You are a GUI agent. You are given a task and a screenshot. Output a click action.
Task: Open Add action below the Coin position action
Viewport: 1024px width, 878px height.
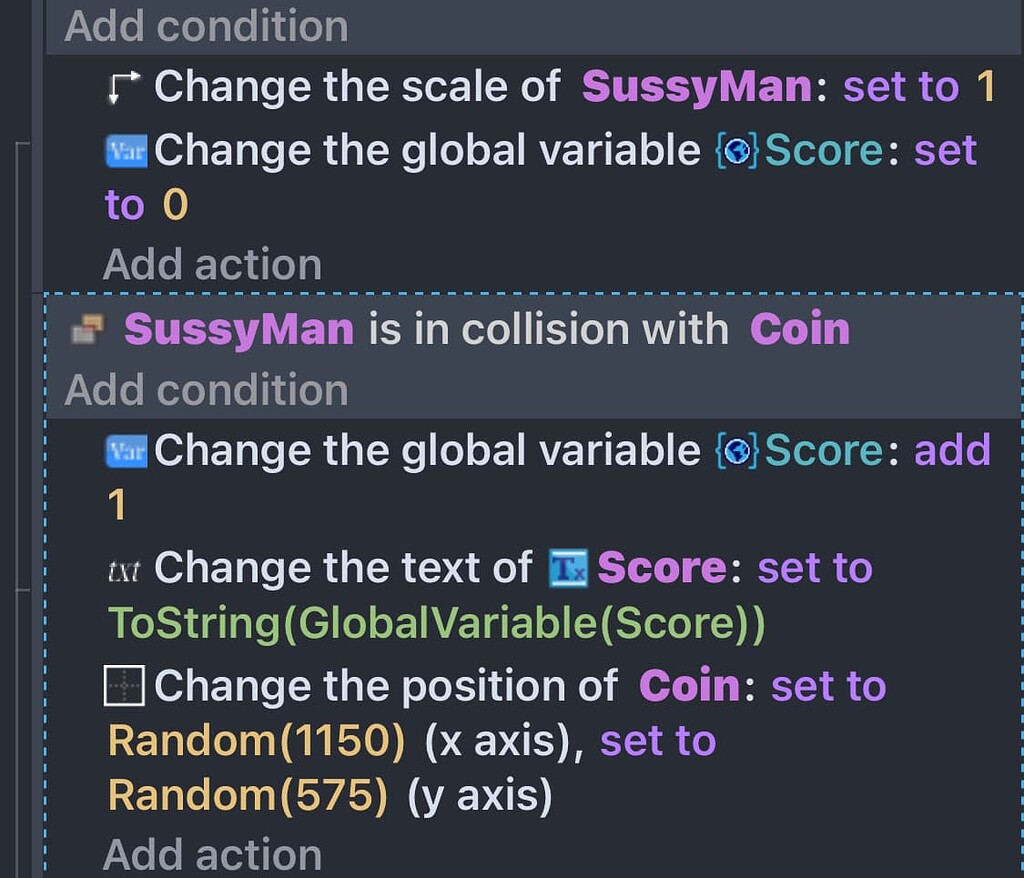pos(212,855)
